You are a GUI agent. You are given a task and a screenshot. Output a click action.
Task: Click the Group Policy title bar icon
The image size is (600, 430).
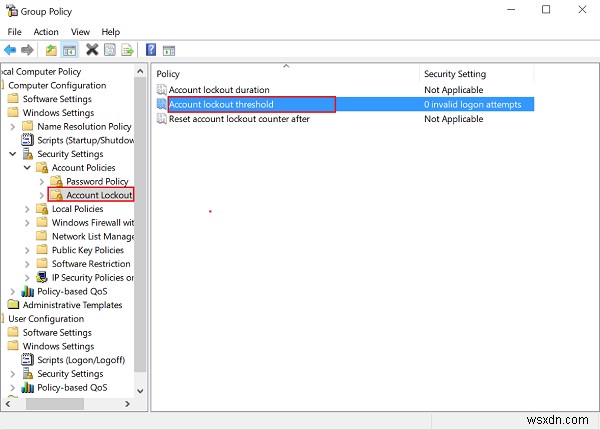coord(11,10)
